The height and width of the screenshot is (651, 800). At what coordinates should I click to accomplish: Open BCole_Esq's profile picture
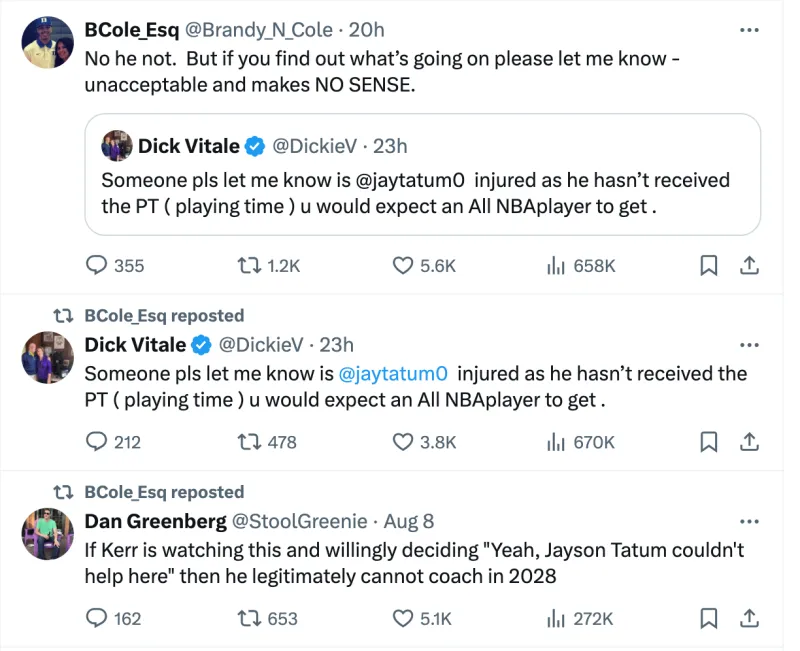click(48, 42)
